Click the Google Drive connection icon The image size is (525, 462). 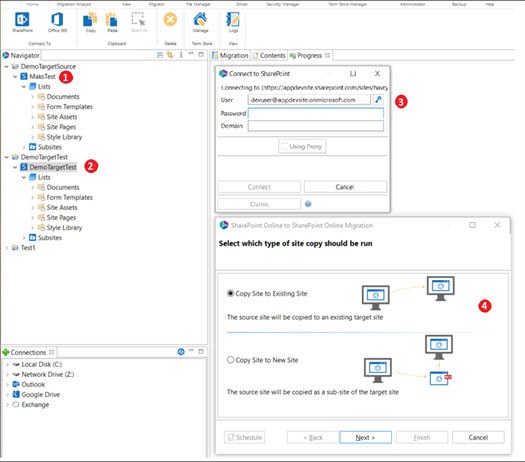[16, 394]
